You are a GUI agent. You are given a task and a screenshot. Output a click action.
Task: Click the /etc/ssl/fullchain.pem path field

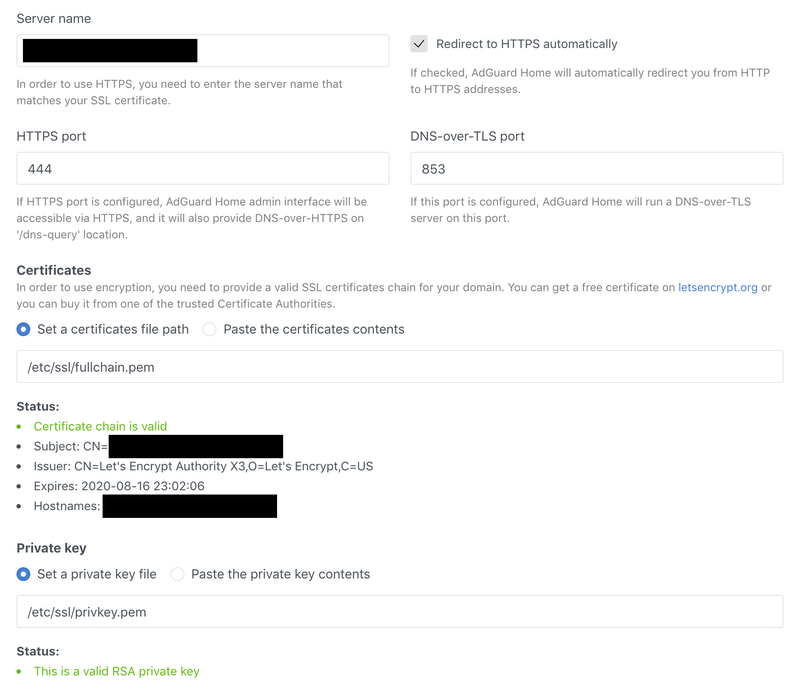(399, 367)
